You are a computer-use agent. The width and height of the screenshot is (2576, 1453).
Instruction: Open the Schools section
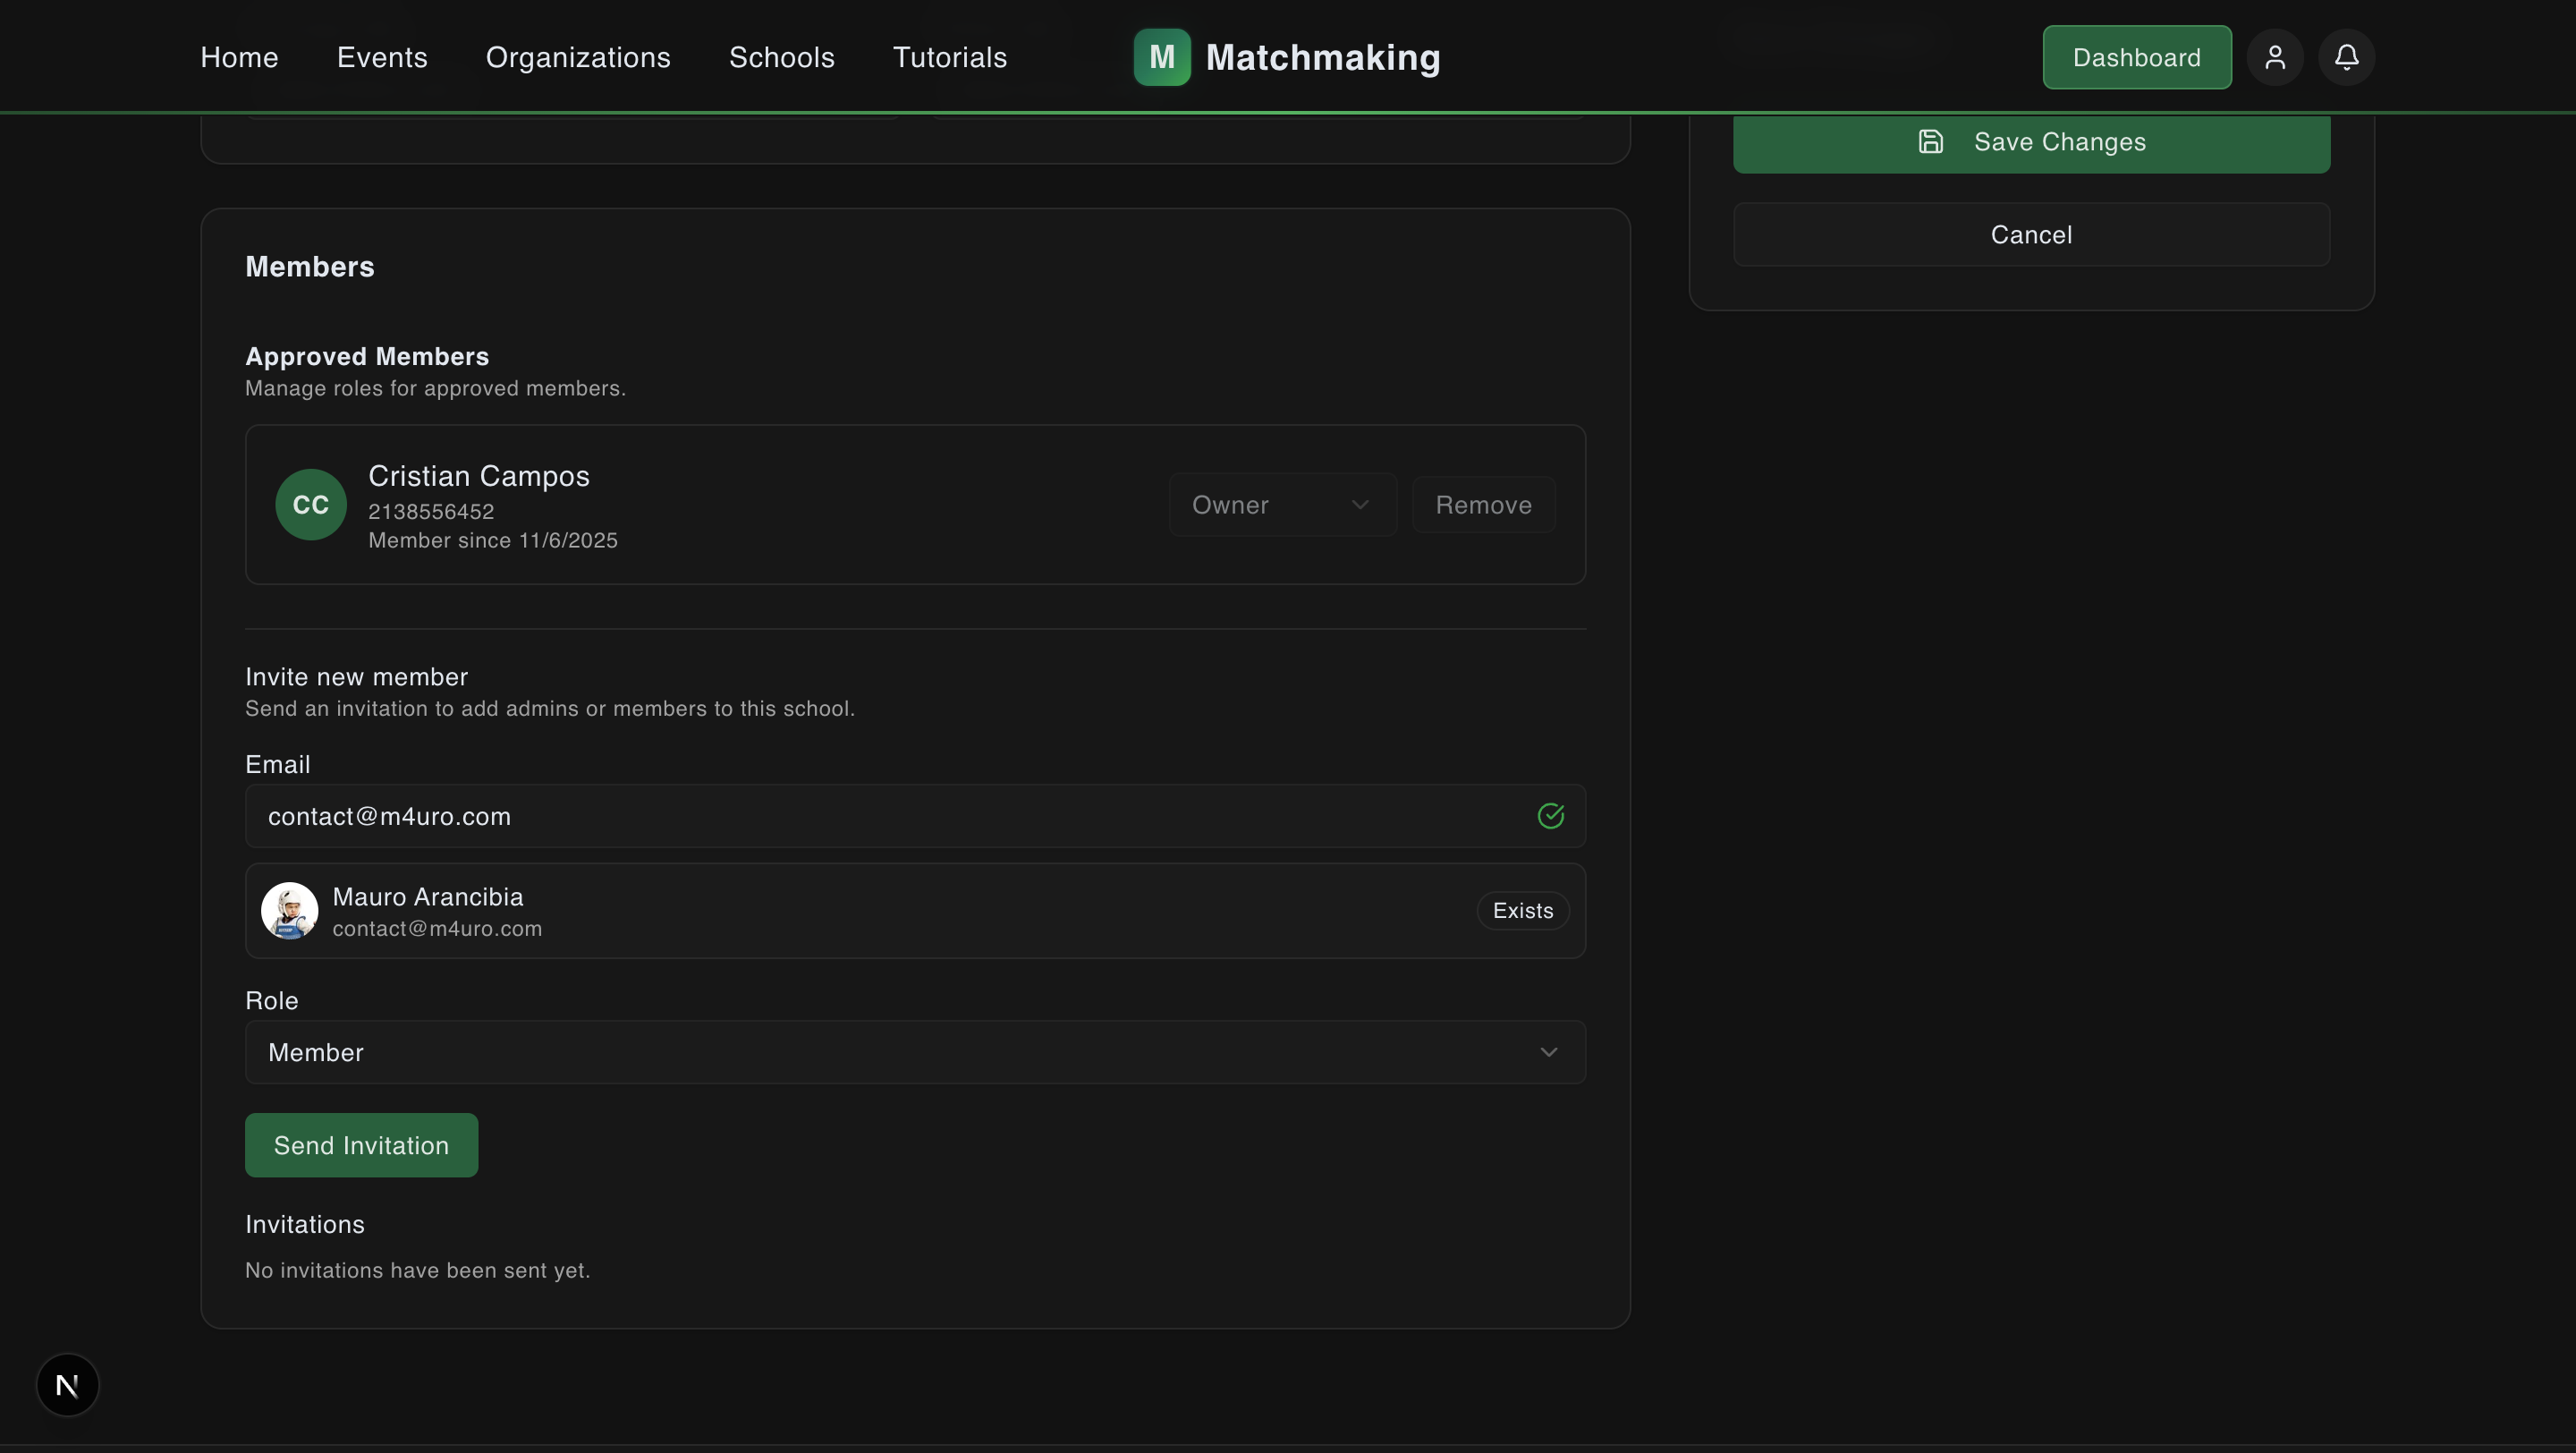click(x=782, y=57)
